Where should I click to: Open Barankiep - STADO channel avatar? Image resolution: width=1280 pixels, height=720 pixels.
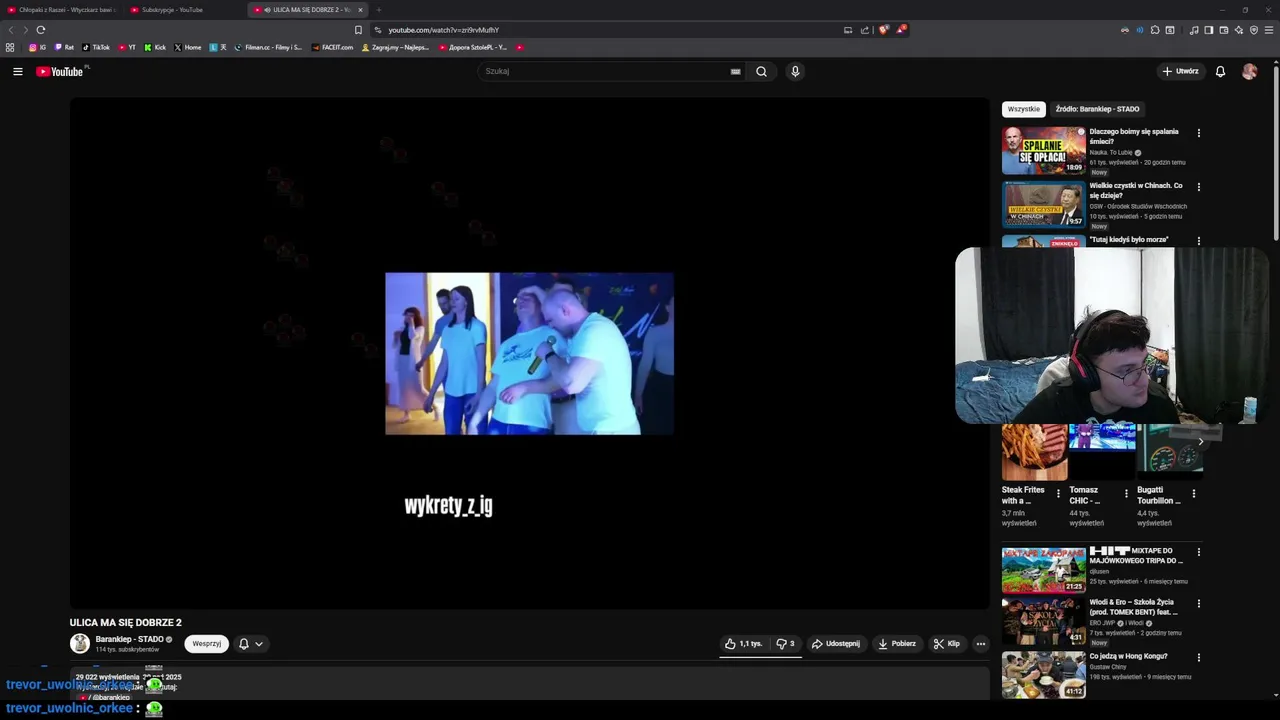(x=79, y=643)
